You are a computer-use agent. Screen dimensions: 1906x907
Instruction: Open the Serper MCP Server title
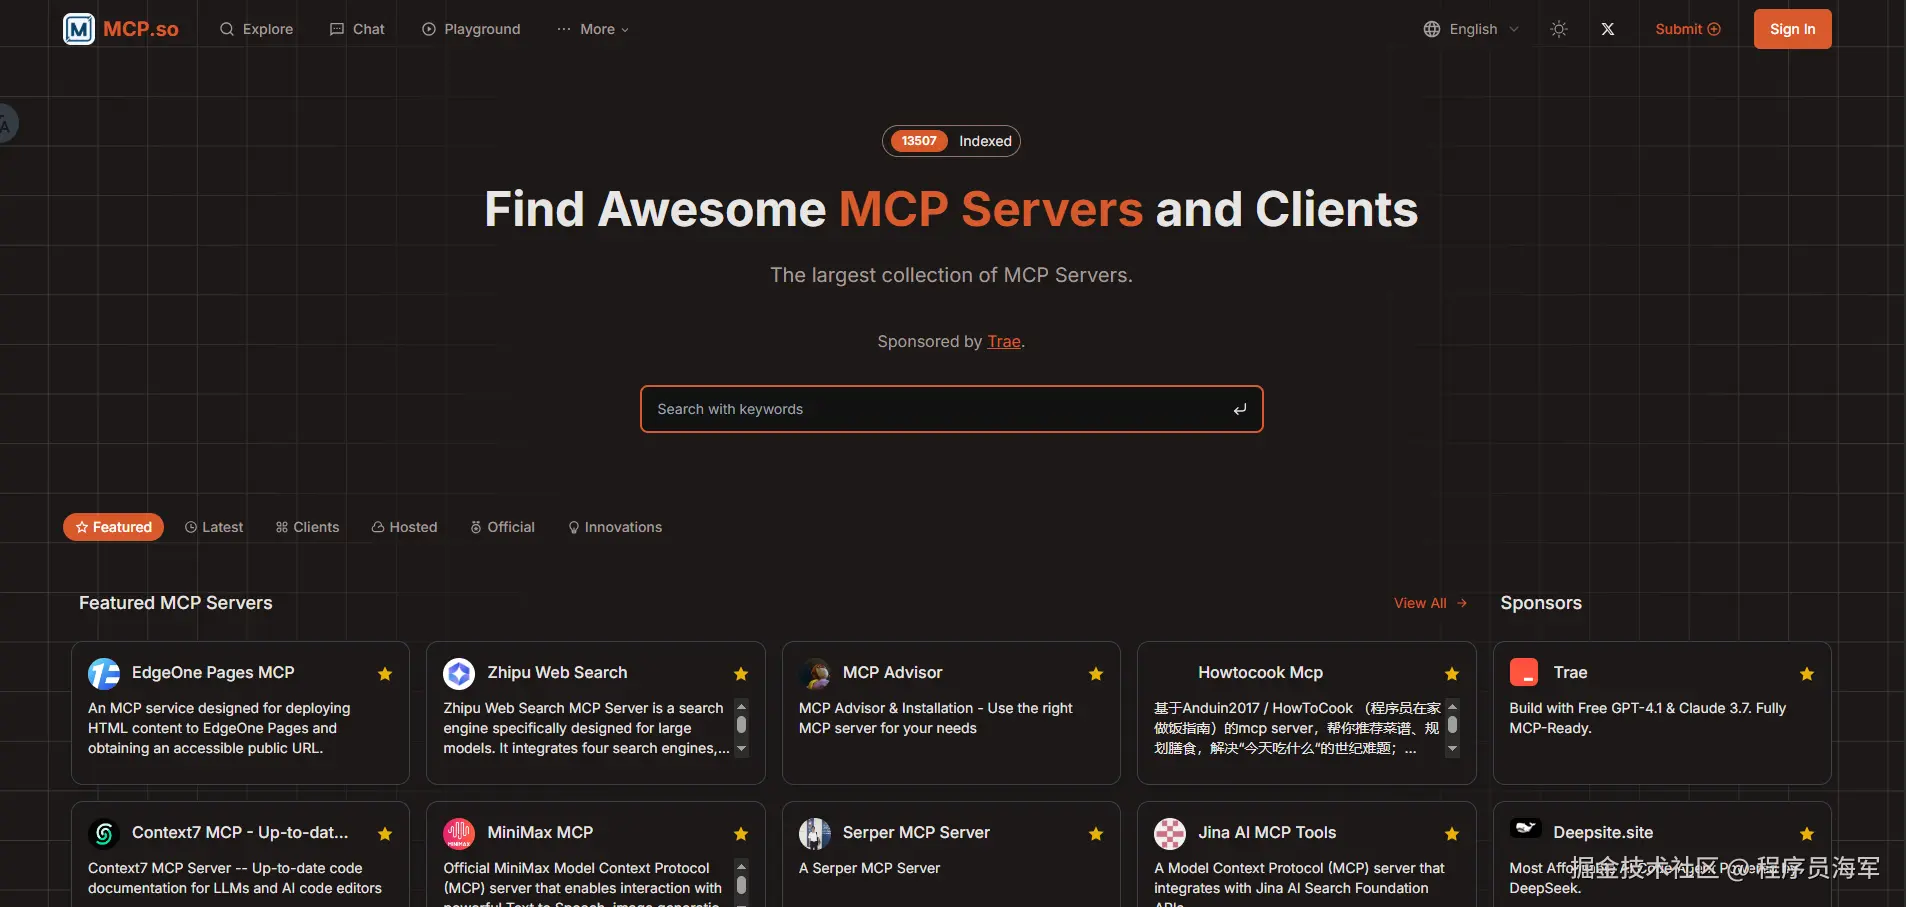point(916,833)
